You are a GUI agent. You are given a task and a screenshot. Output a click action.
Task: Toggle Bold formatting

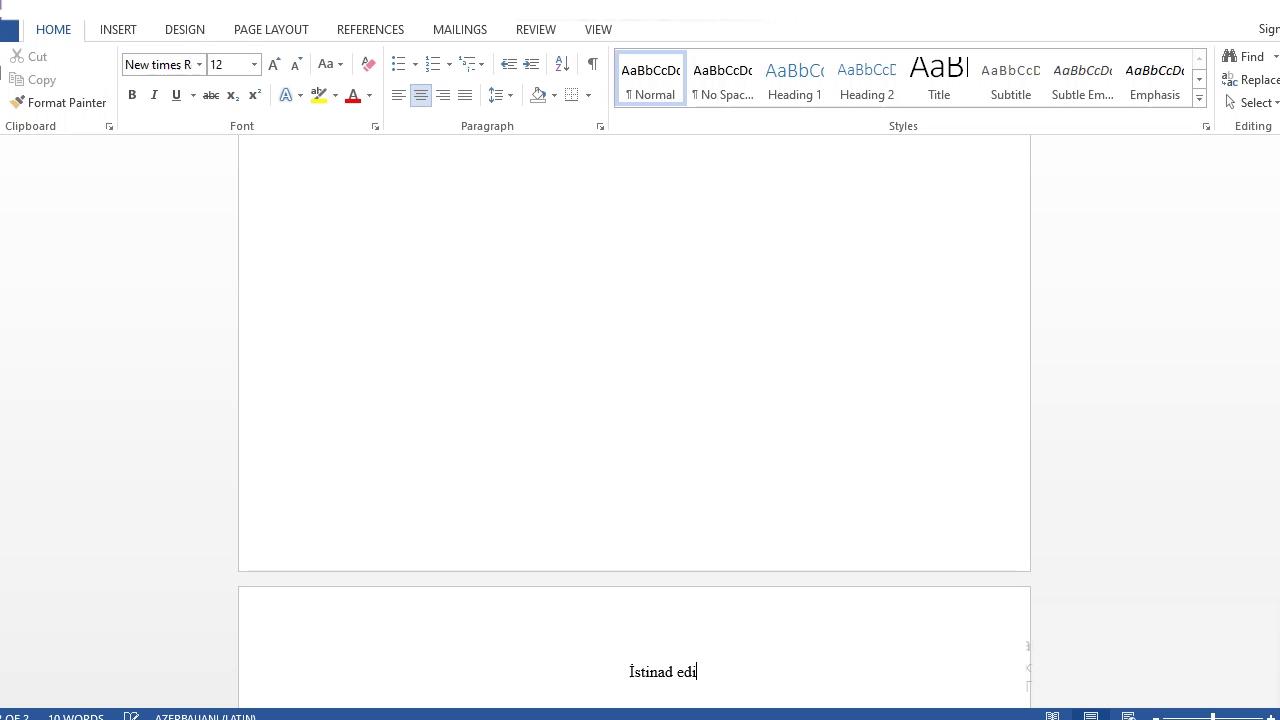[132, 95]
